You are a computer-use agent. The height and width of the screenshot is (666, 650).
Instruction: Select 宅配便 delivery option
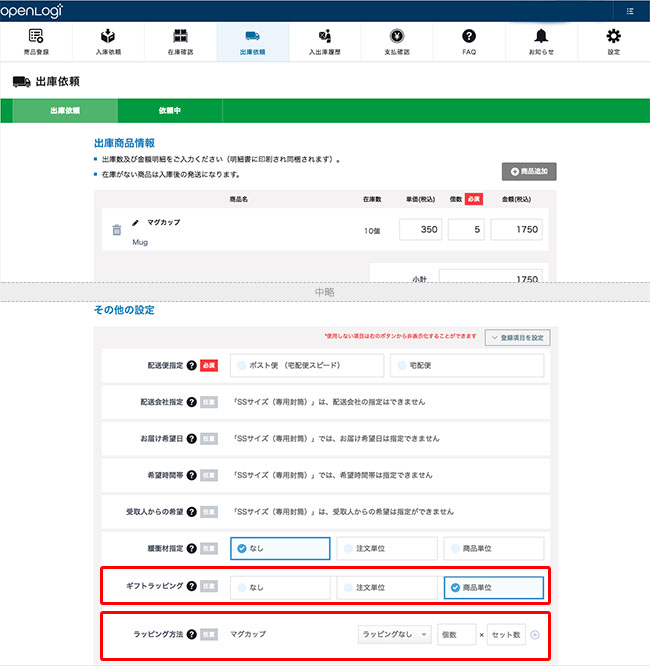coord(467,365)
